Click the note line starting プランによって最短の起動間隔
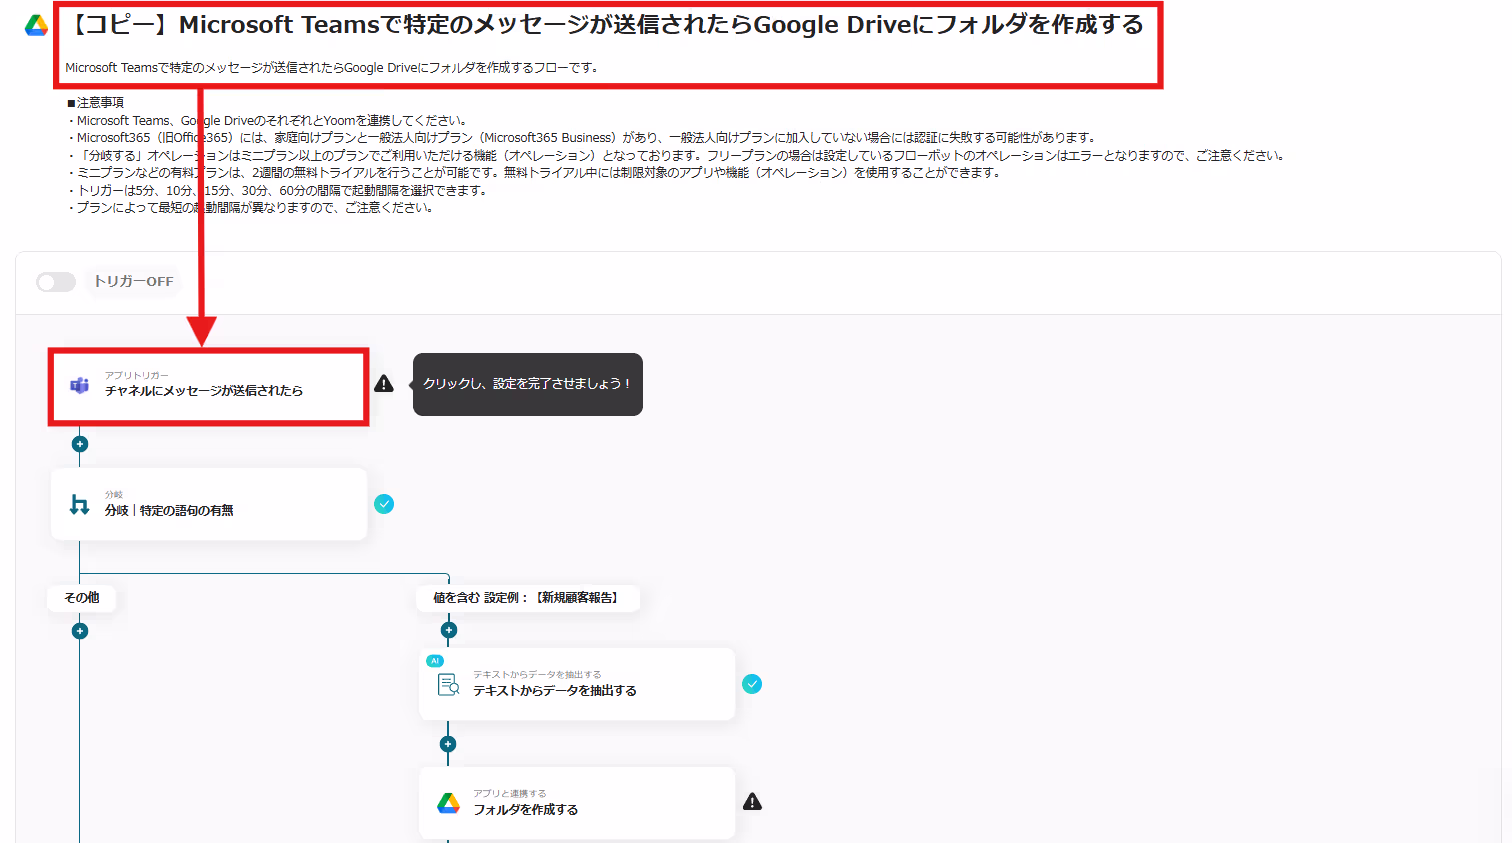Image resolution: width=1512 pixels, height=843 pixels. point(250,208)
